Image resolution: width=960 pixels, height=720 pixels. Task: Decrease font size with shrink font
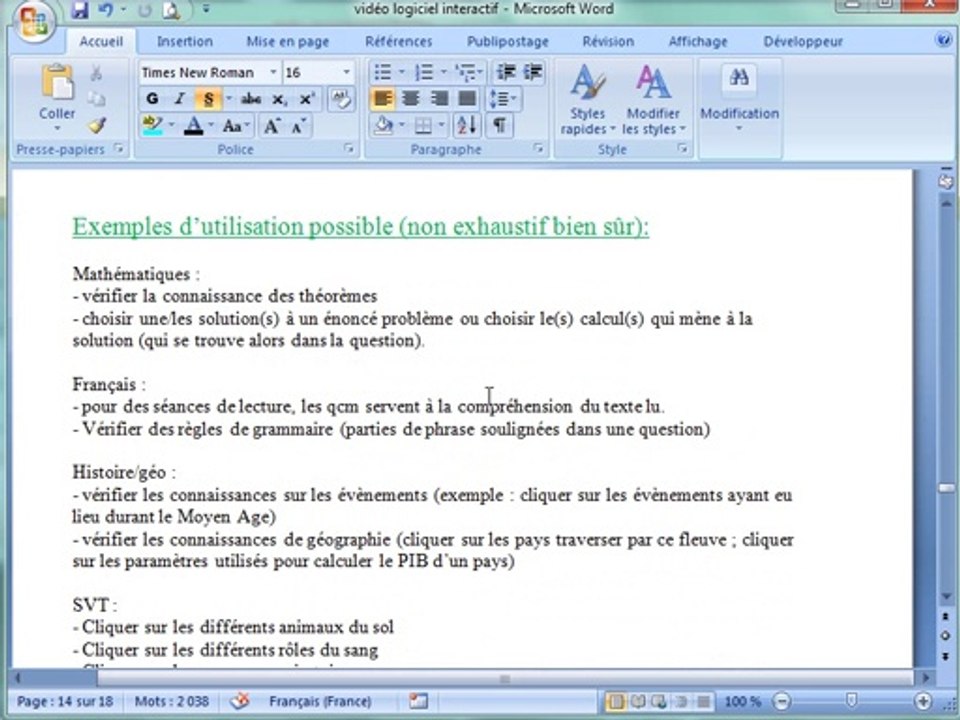[x=299, y=126]
